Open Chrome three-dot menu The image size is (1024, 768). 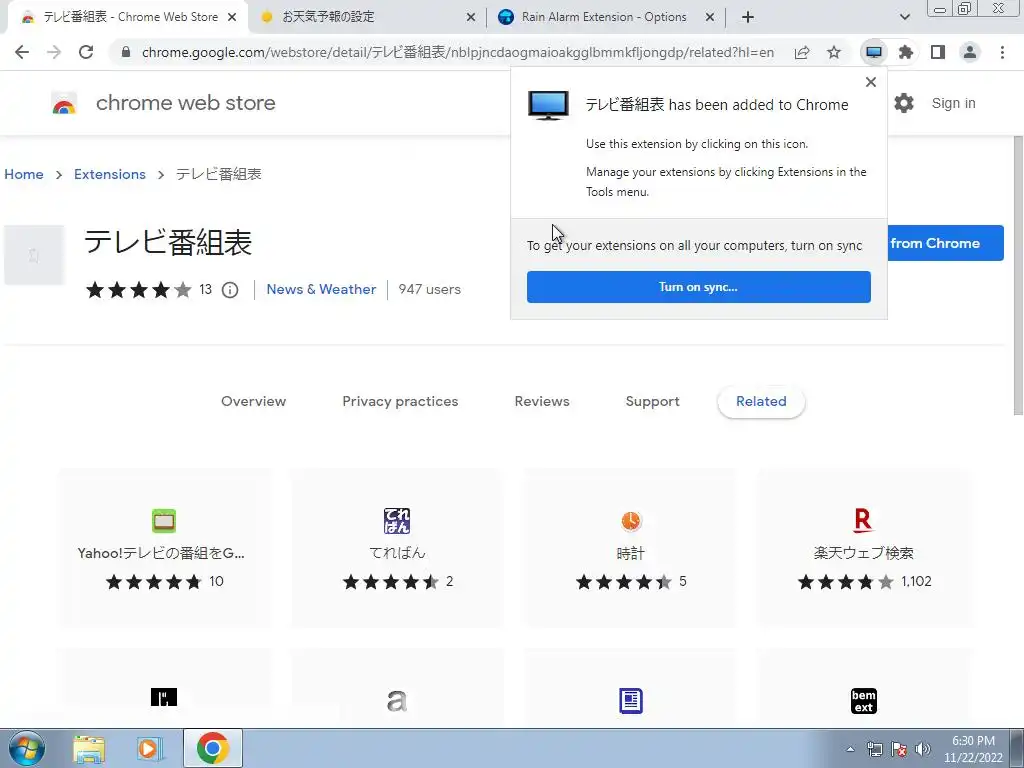point(1002,52)
